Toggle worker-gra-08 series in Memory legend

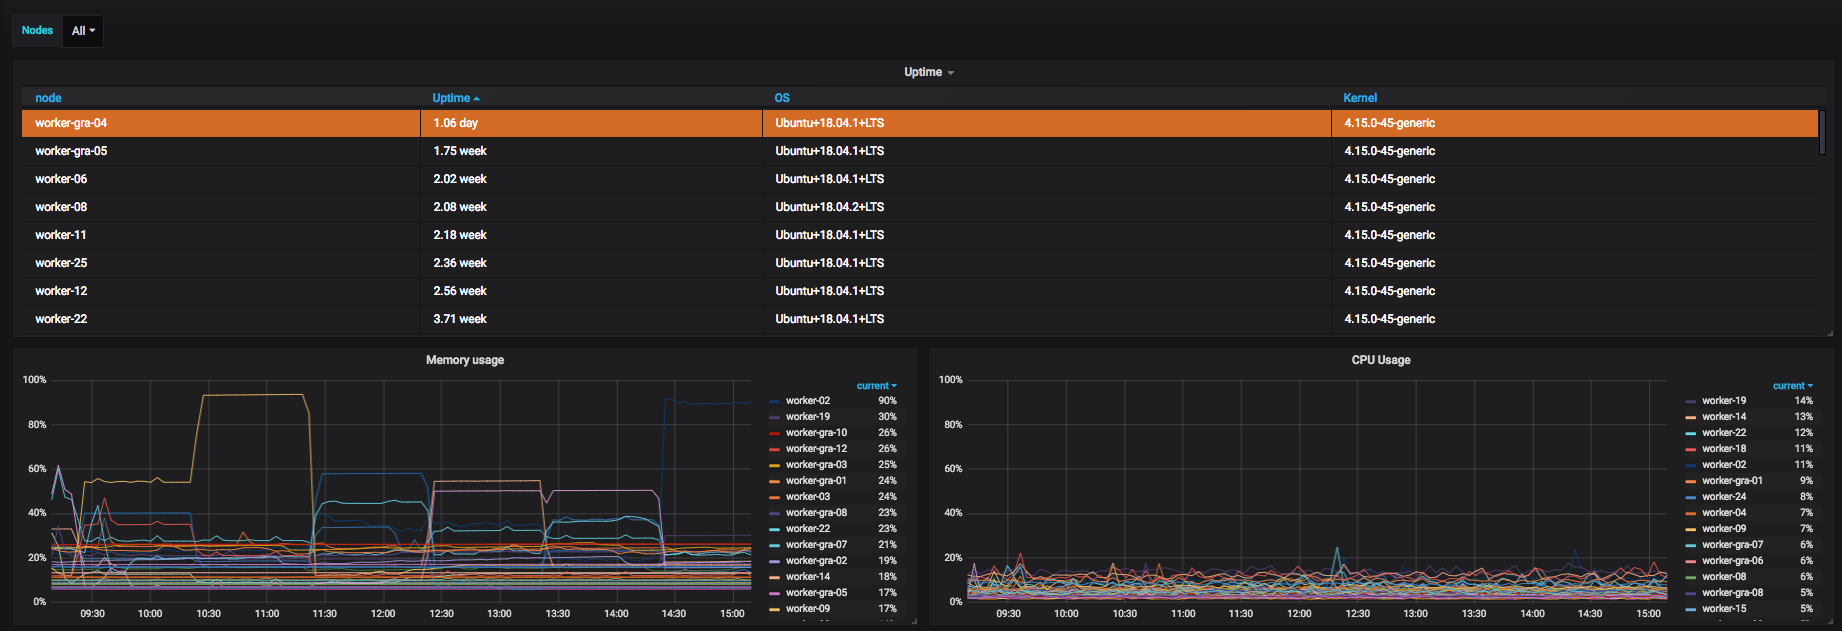(816, 513)
